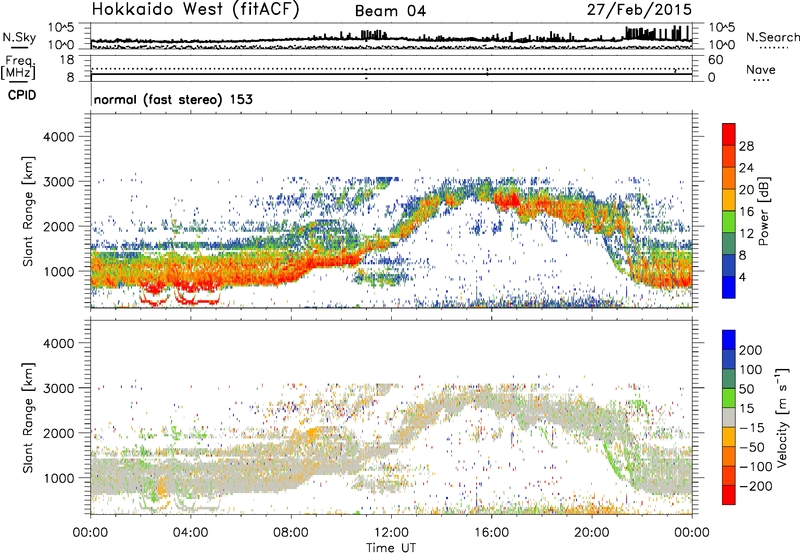
Task: Click the date '27/Feb/2015'
Action: point(639,9)
